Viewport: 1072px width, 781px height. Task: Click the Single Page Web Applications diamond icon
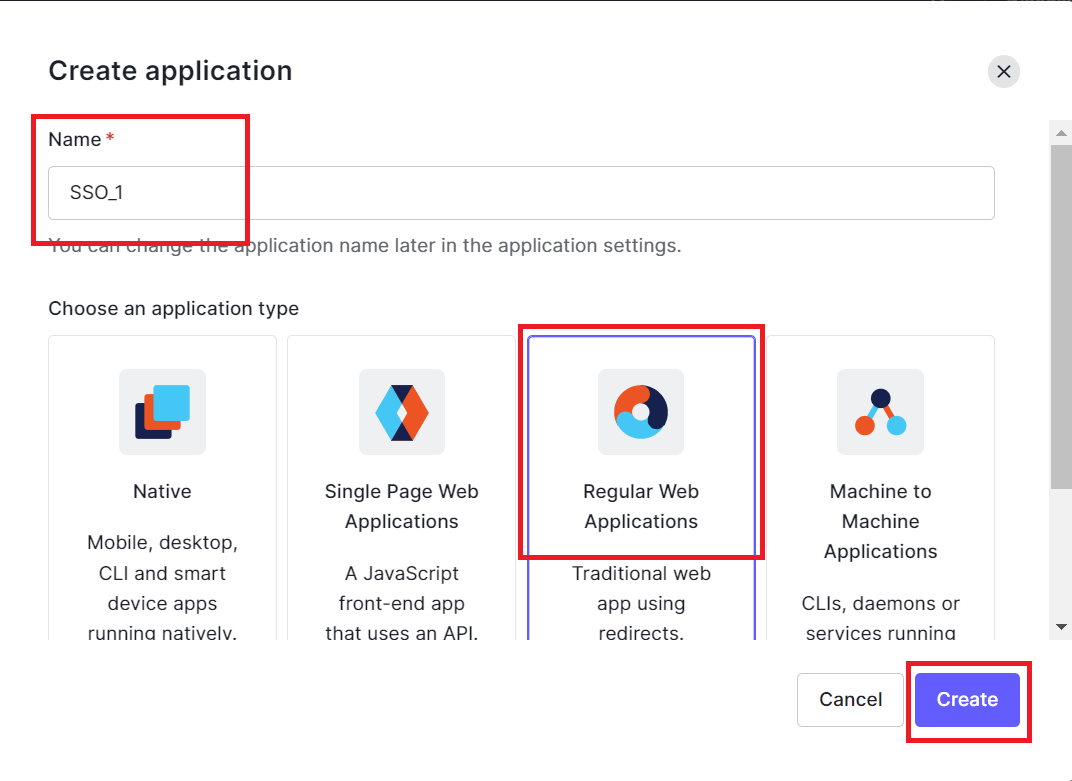[x=402, y=412]
